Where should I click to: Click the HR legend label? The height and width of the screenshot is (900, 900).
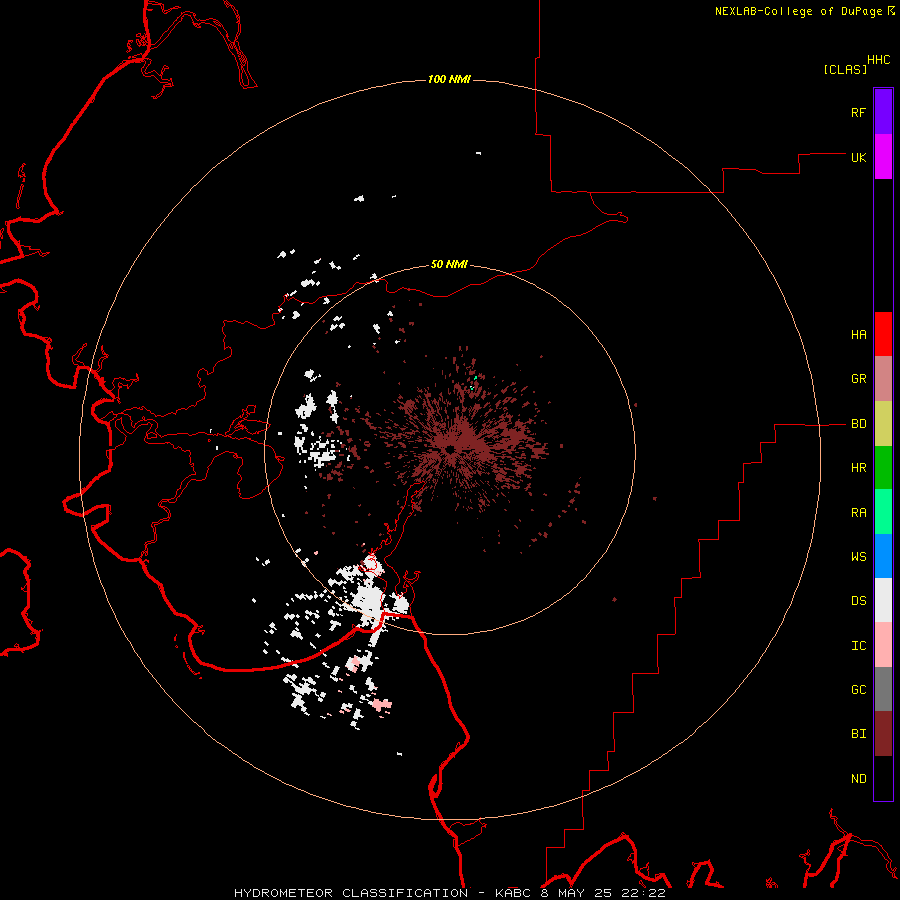click(x=858, y=468)
